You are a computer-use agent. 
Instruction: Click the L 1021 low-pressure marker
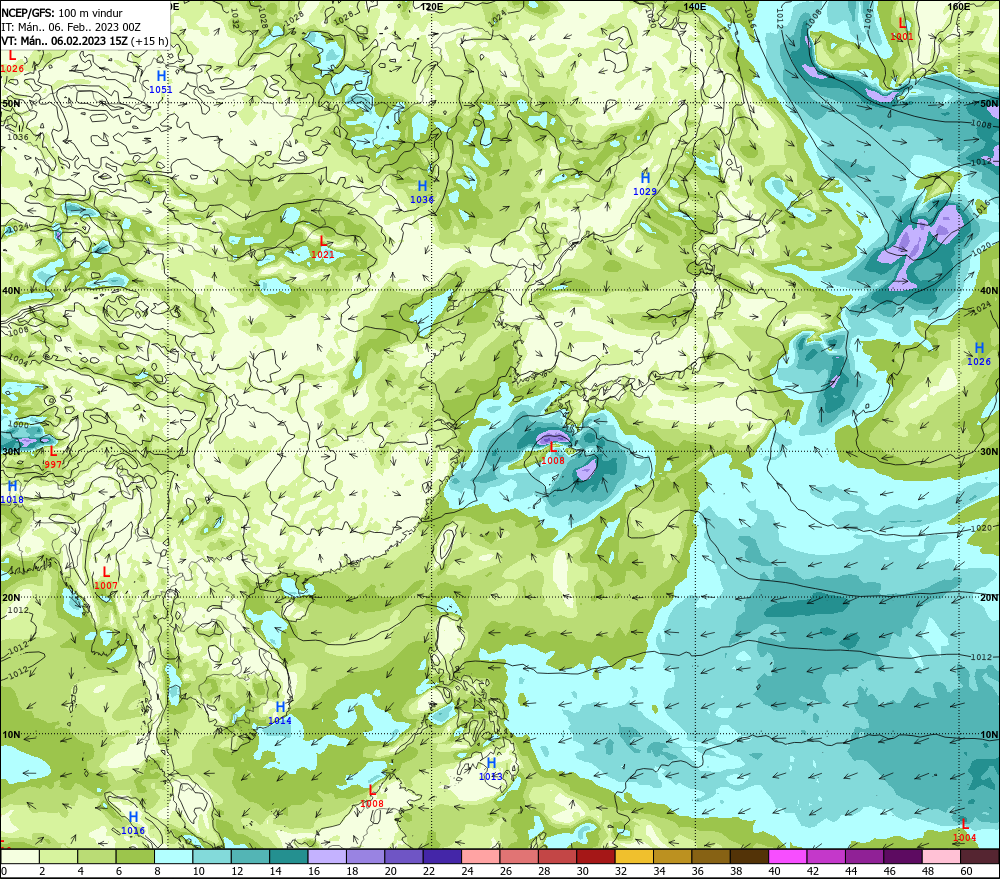[323, 247]
